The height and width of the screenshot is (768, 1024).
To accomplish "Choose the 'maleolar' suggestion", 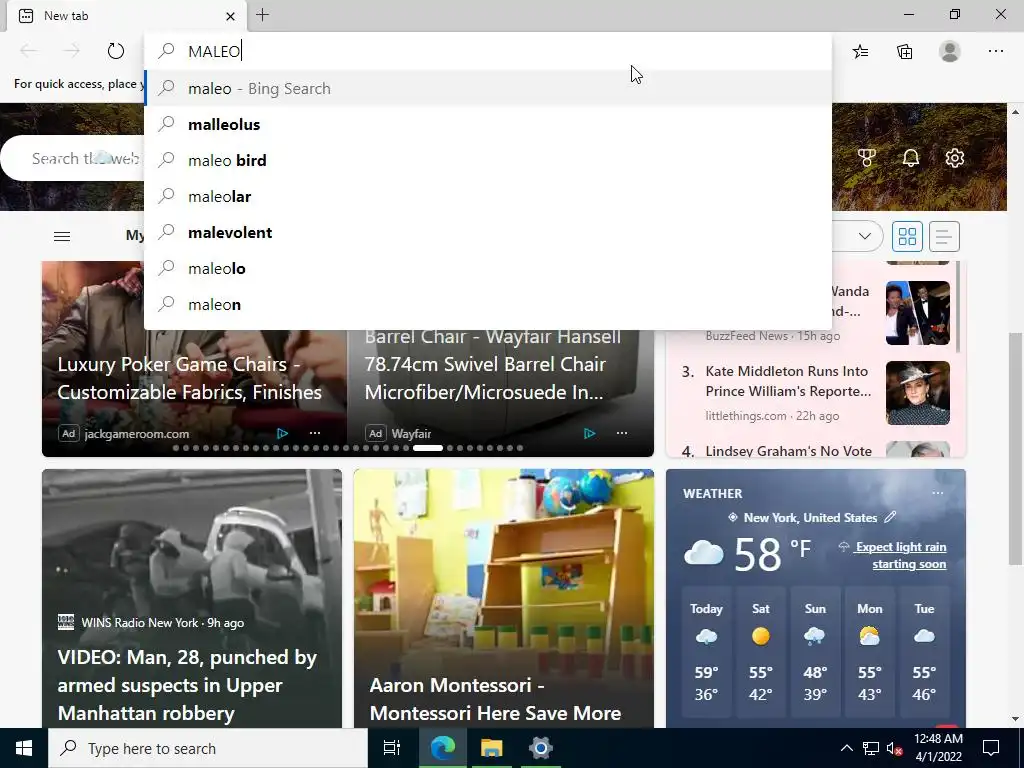I will (488, 196).
